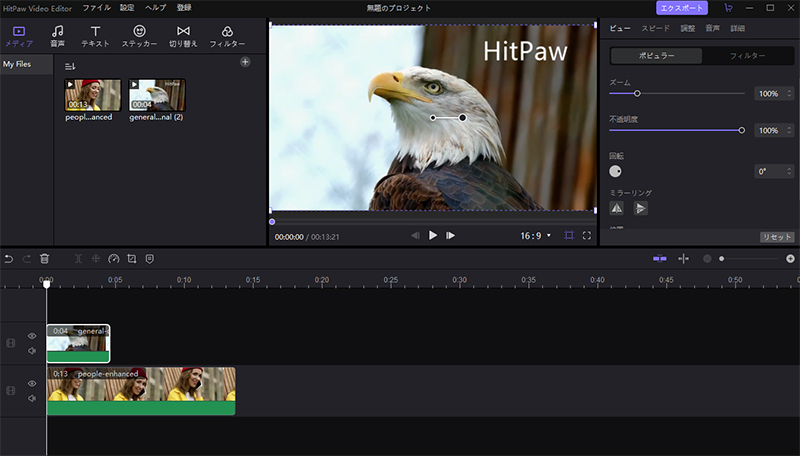Select the general...nal (2) media thumbnail
The width and height of the screenshot is (800, 456).
(x=157, y=95)
